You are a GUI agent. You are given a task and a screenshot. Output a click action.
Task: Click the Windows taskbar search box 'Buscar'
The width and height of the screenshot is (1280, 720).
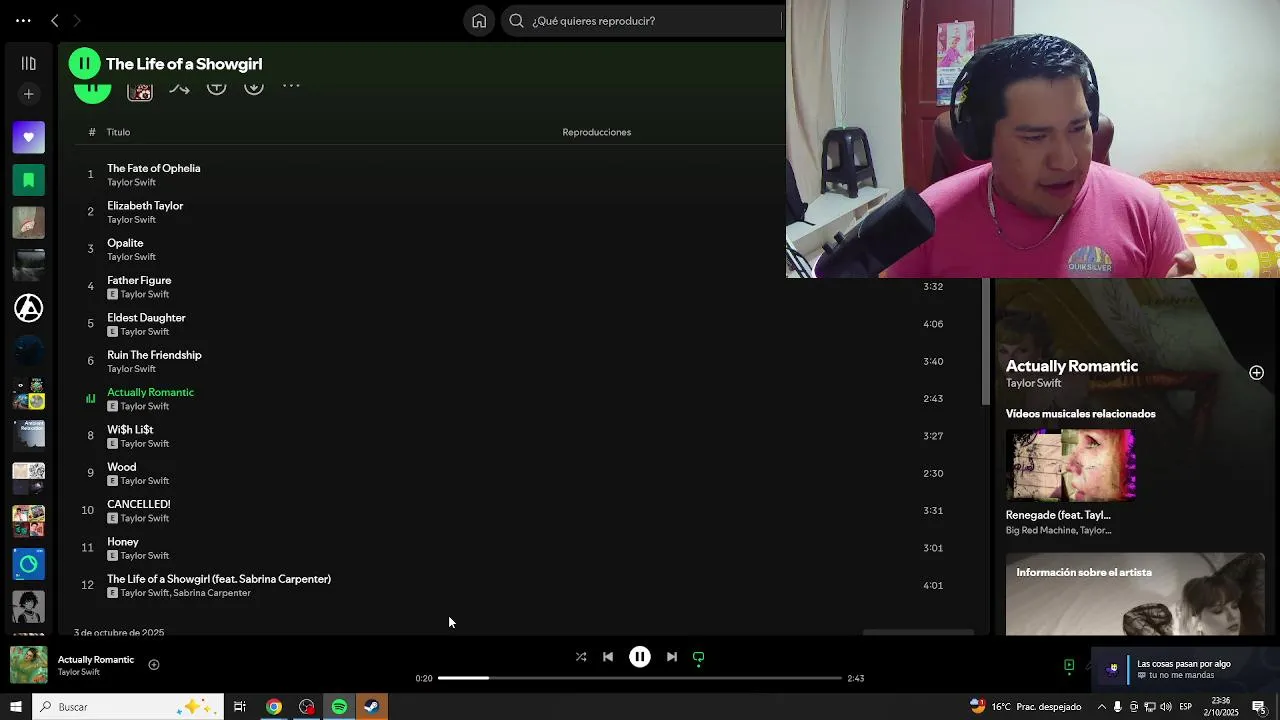(127, 707)
